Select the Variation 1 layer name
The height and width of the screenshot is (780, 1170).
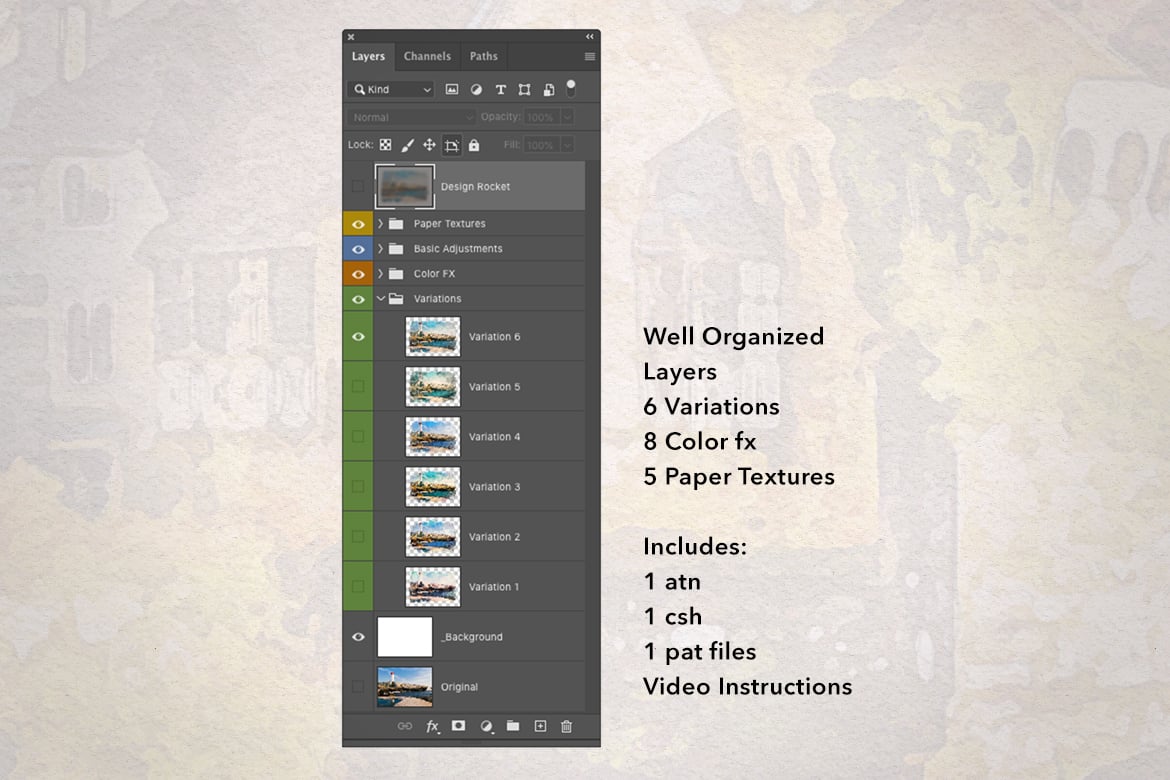494,587
